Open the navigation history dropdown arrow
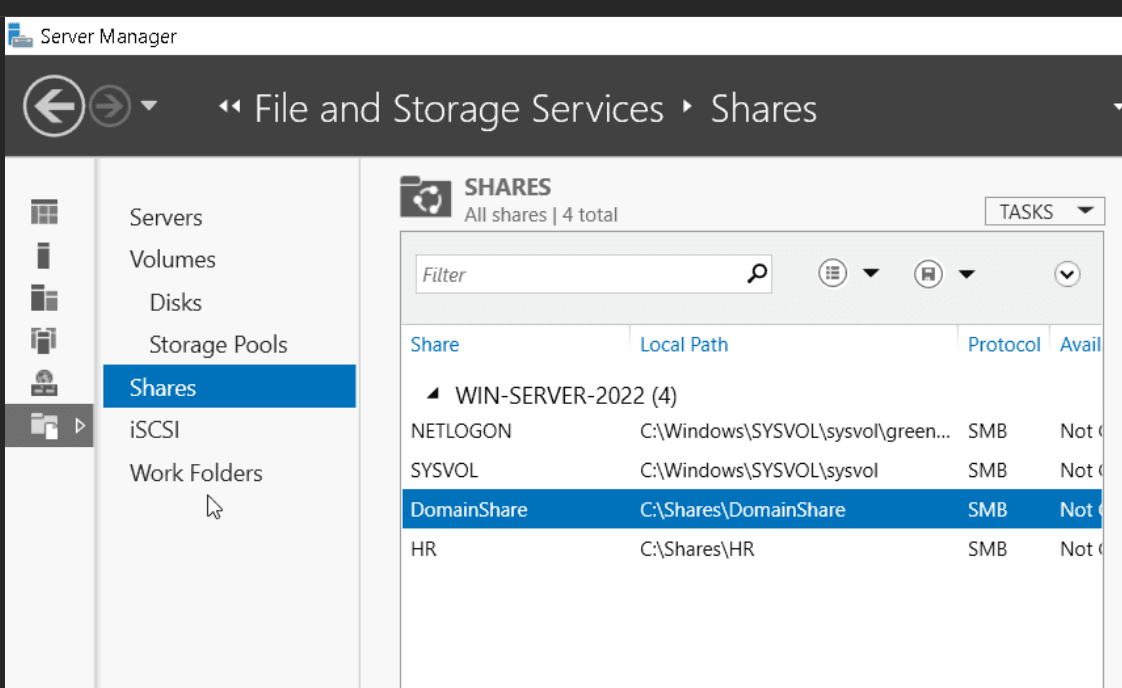The width and height of the screenshot is (1122, 688). coord(149,106)
